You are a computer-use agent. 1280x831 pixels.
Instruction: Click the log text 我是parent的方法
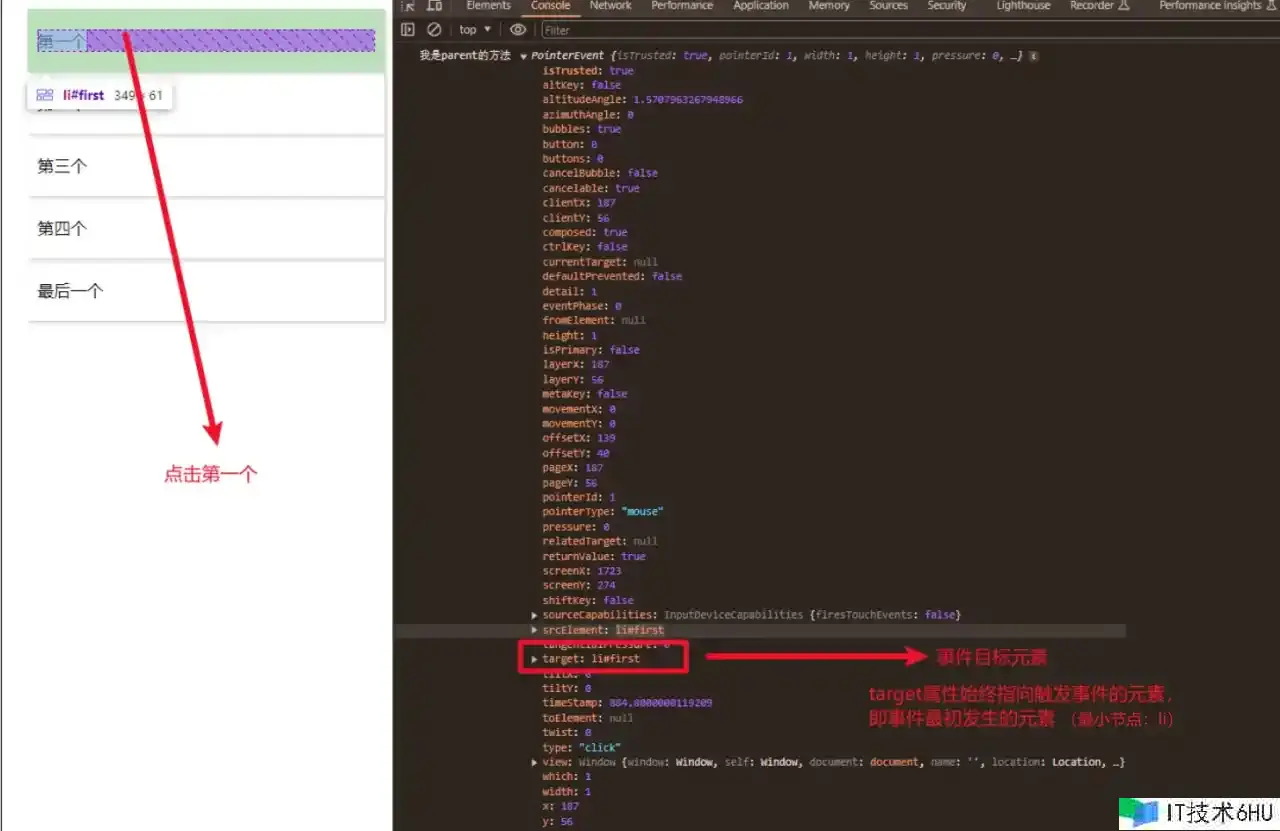tap(465, 56)
